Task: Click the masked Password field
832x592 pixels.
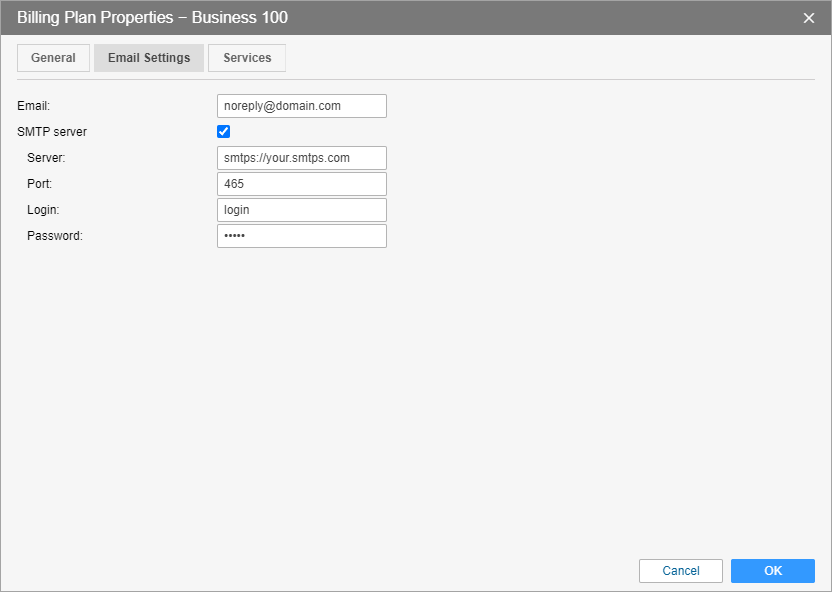Action: pyautogui.click(x=302, y=236)
